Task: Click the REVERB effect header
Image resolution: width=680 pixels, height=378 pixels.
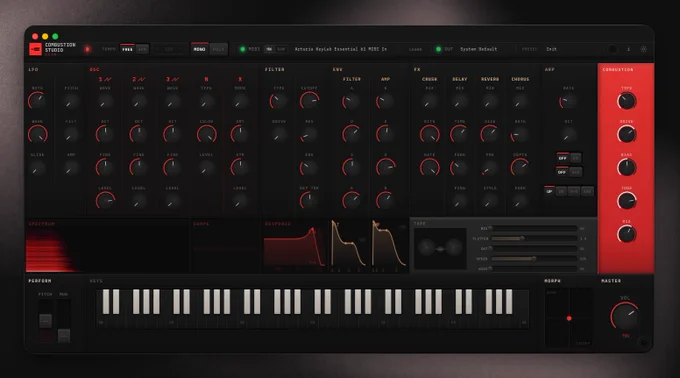Action: [x=490, y=79]
